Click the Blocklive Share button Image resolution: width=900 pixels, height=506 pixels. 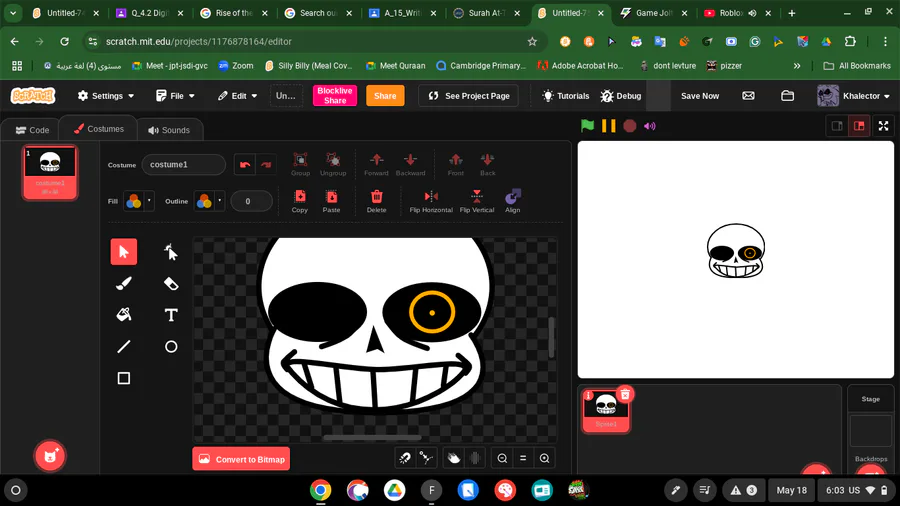pos(335,96)
